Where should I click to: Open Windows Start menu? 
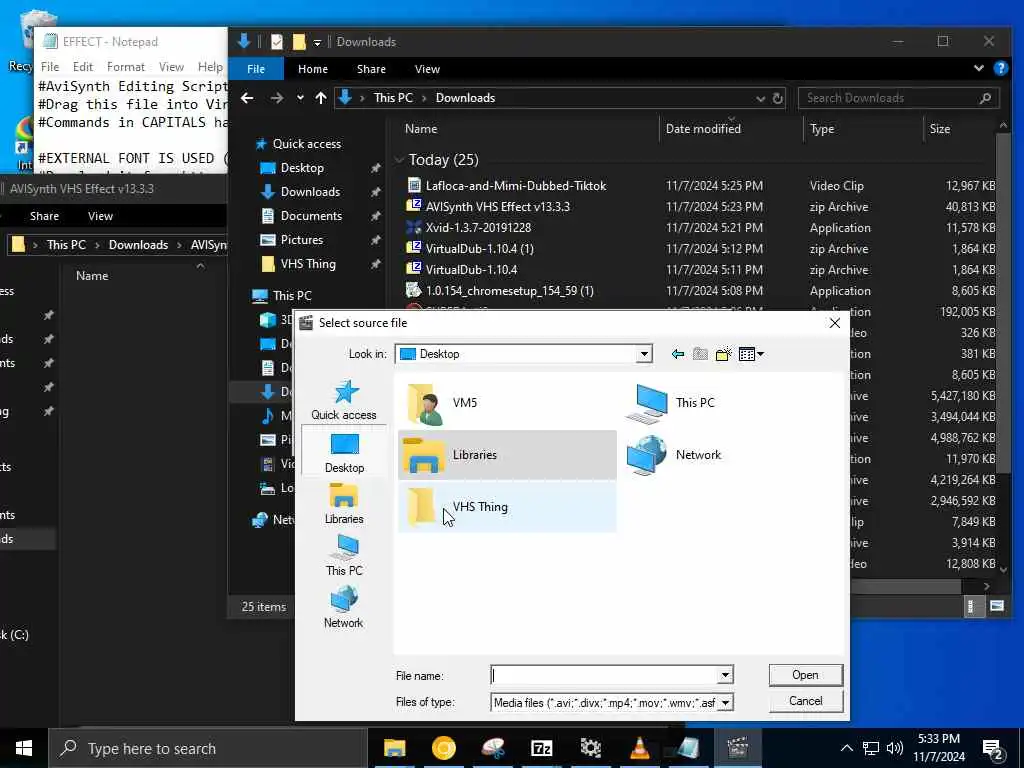point(24,748)
